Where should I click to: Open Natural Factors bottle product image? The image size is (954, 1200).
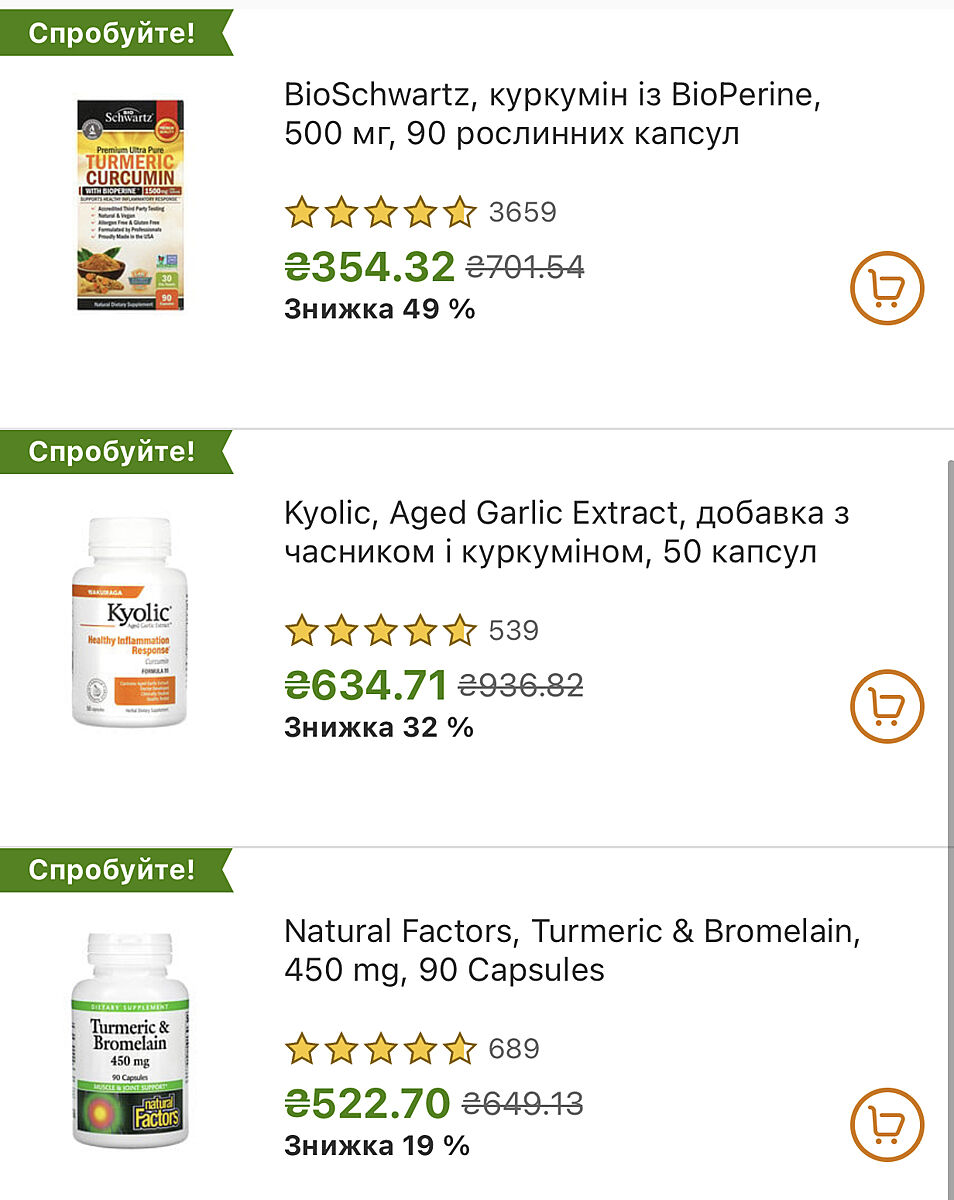131,1040
